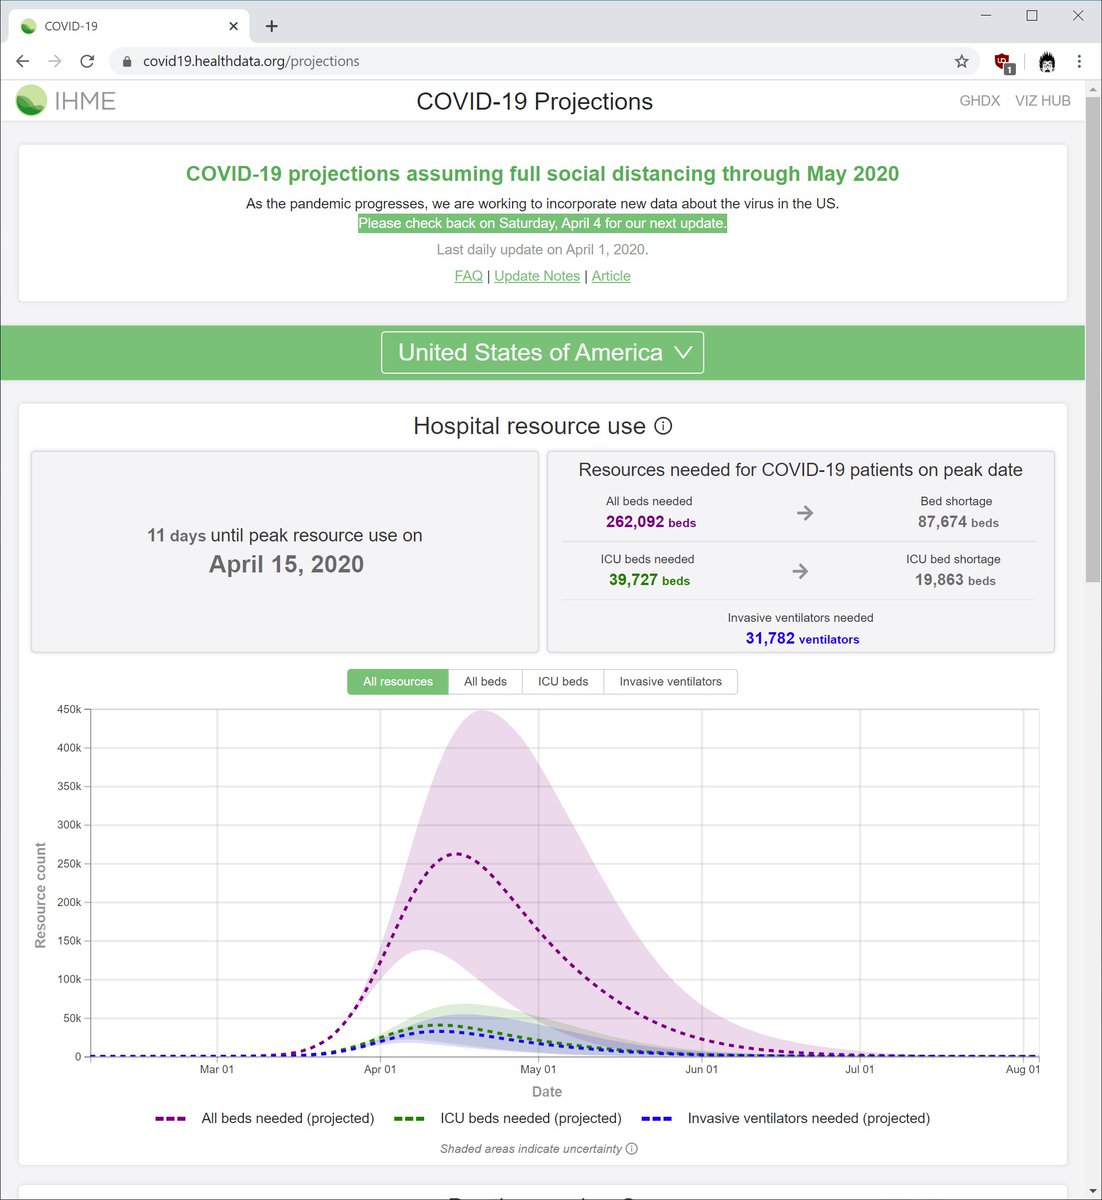Image resolution: width=1102 pixels, height=1200 pixels.
Task: Click info icon next to uncertainty note
Action: click(631, 1148)
